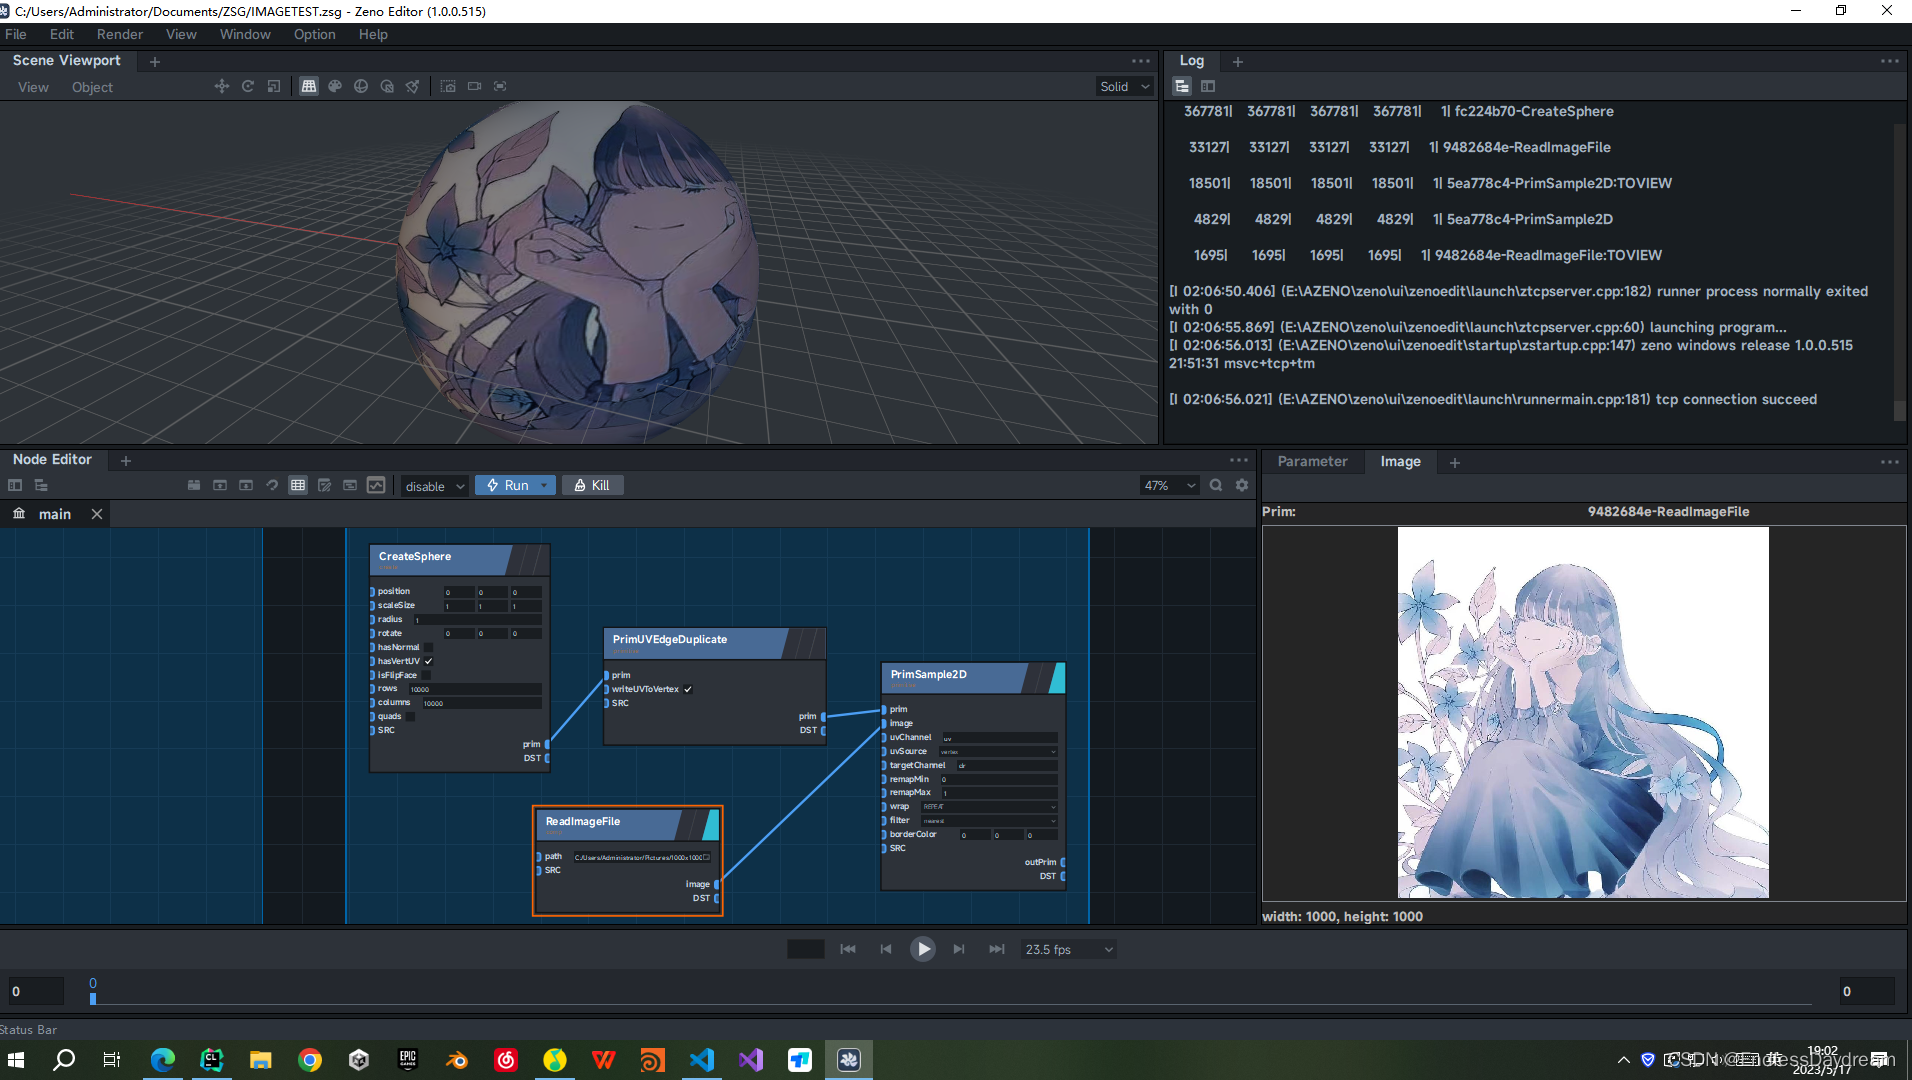Viewport: 1912px width, 1080px height.
Task: Open the Option menu
Action: click(x=314, y=34)
